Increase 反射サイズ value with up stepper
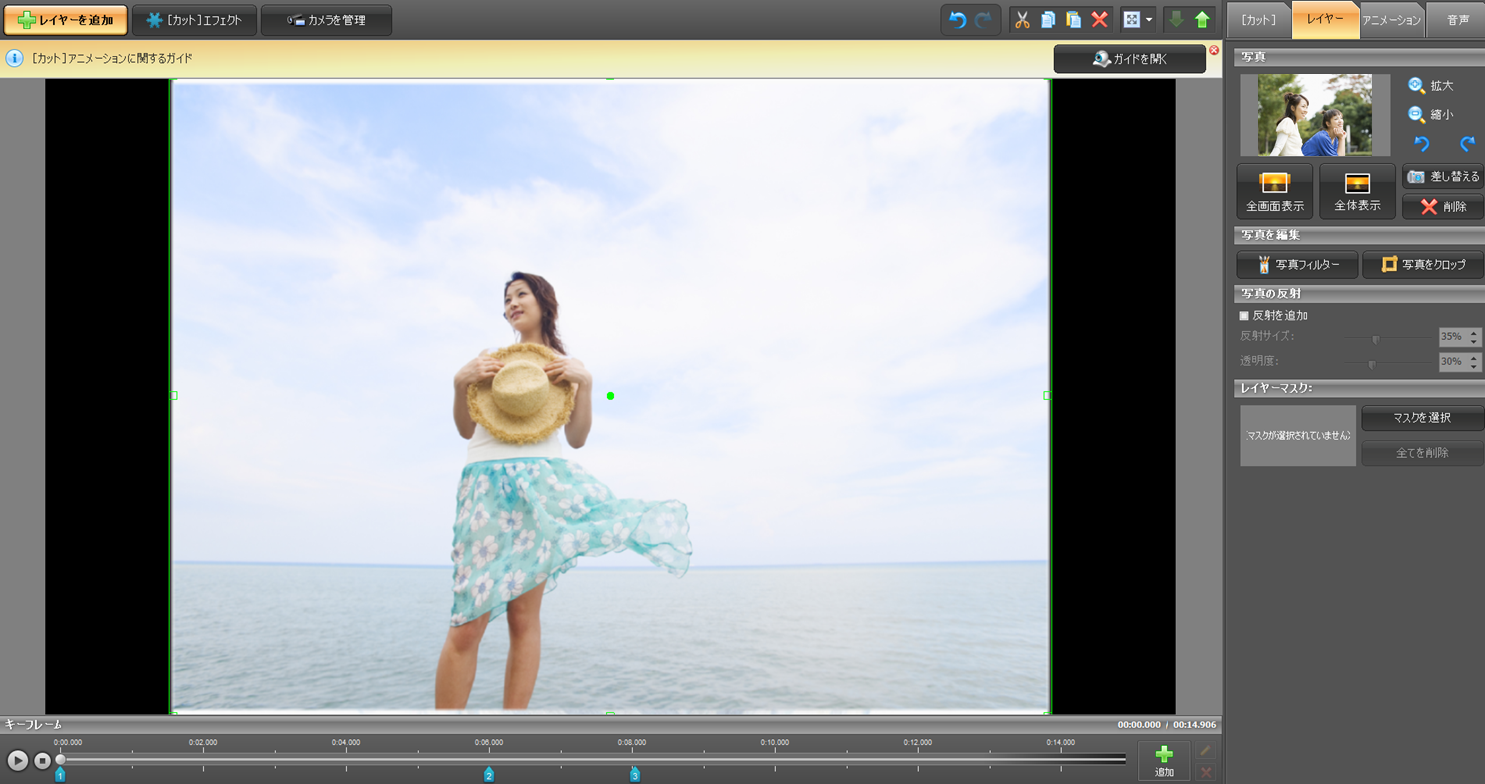 tap(1474, 332)
